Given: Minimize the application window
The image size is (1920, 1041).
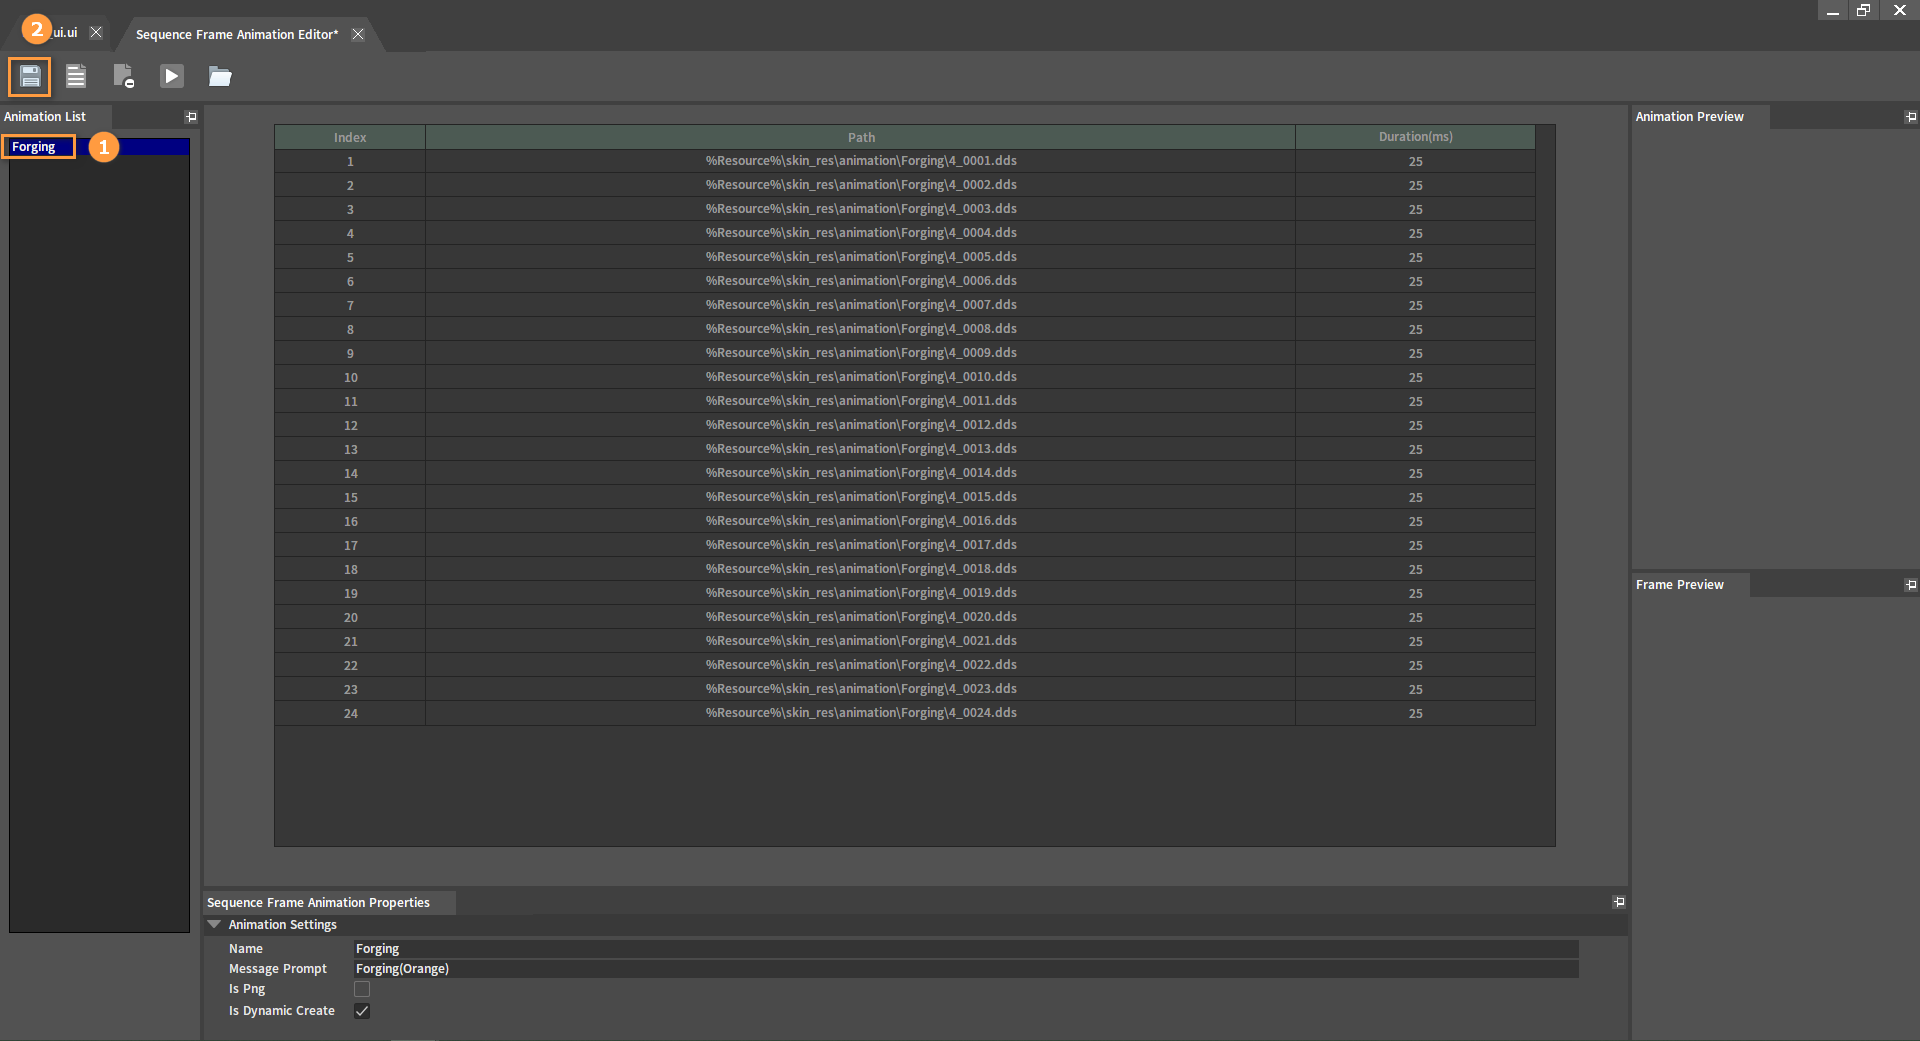Looking at the screenshot, I should [x=1832, y=10].
